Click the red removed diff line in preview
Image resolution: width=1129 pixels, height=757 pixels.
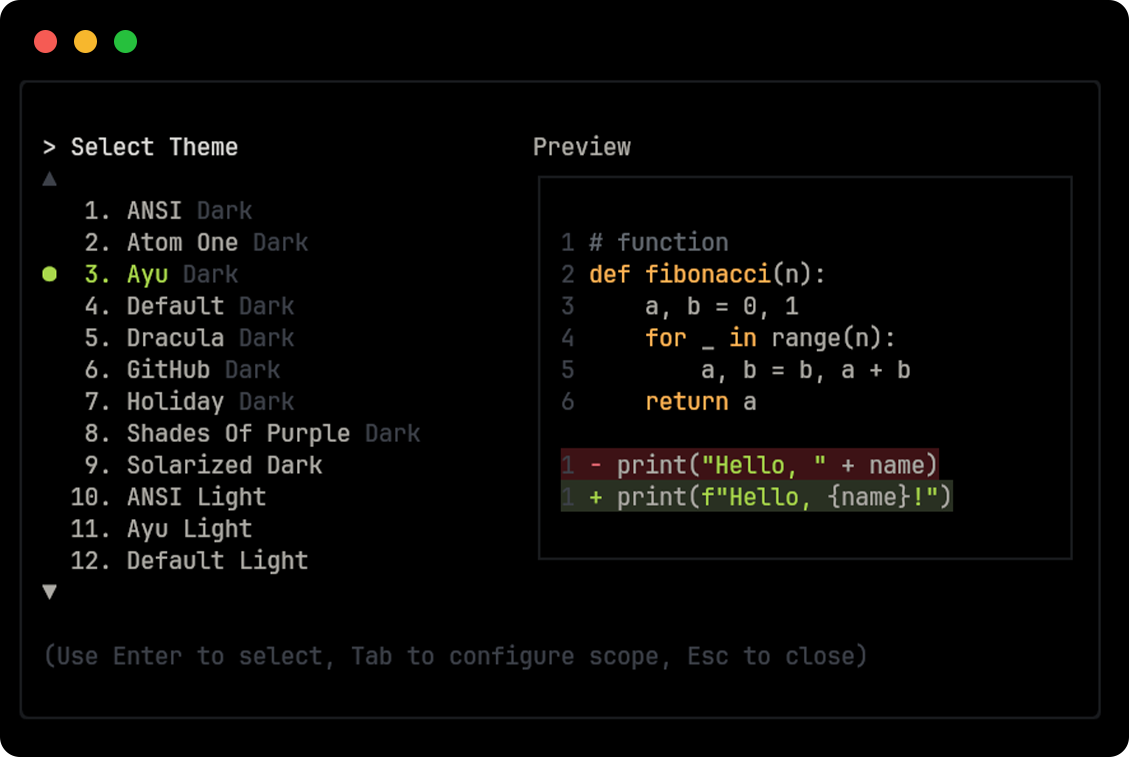click(750, 465)
